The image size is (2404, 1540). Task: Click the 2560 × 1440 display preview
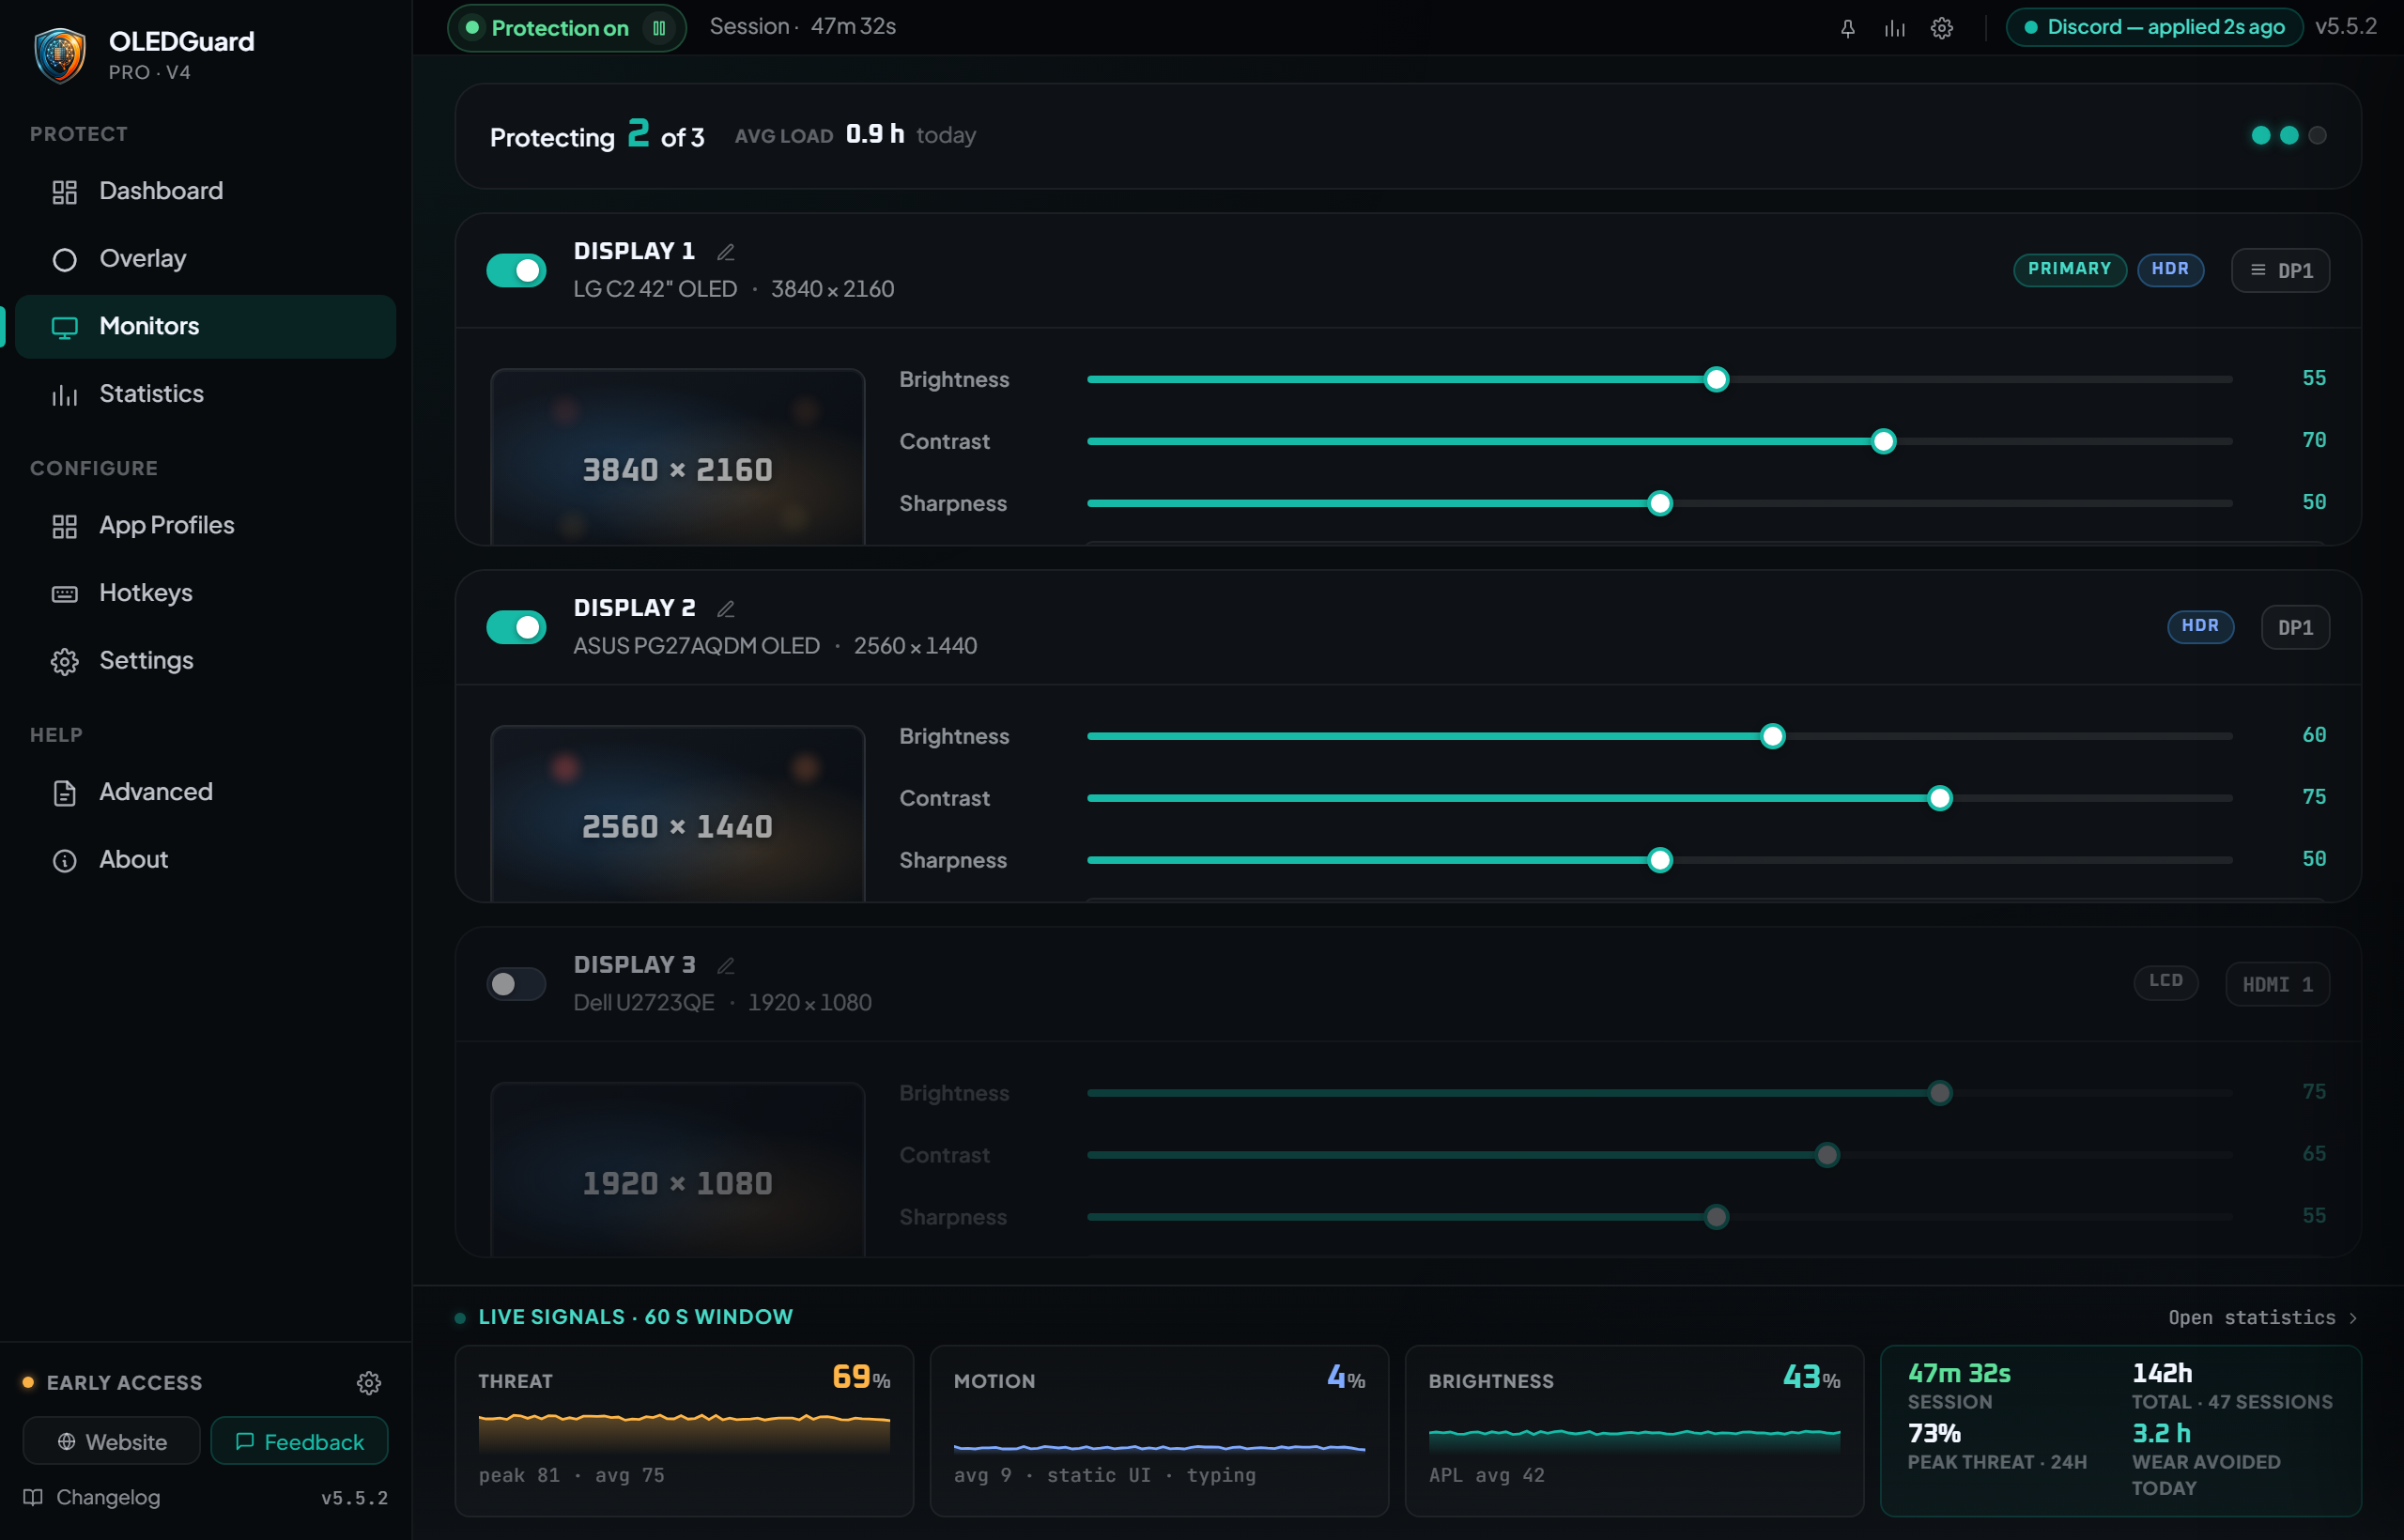[x=677, y=814]
